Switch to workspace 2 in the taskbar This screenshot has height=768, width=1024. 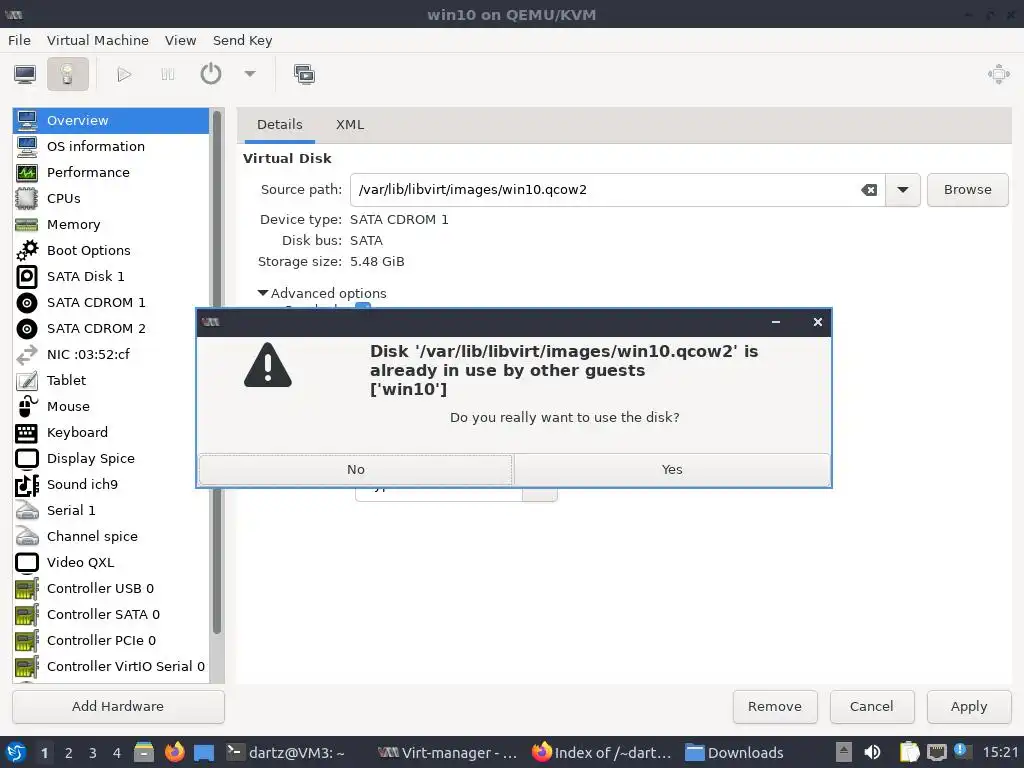point(69,753)
